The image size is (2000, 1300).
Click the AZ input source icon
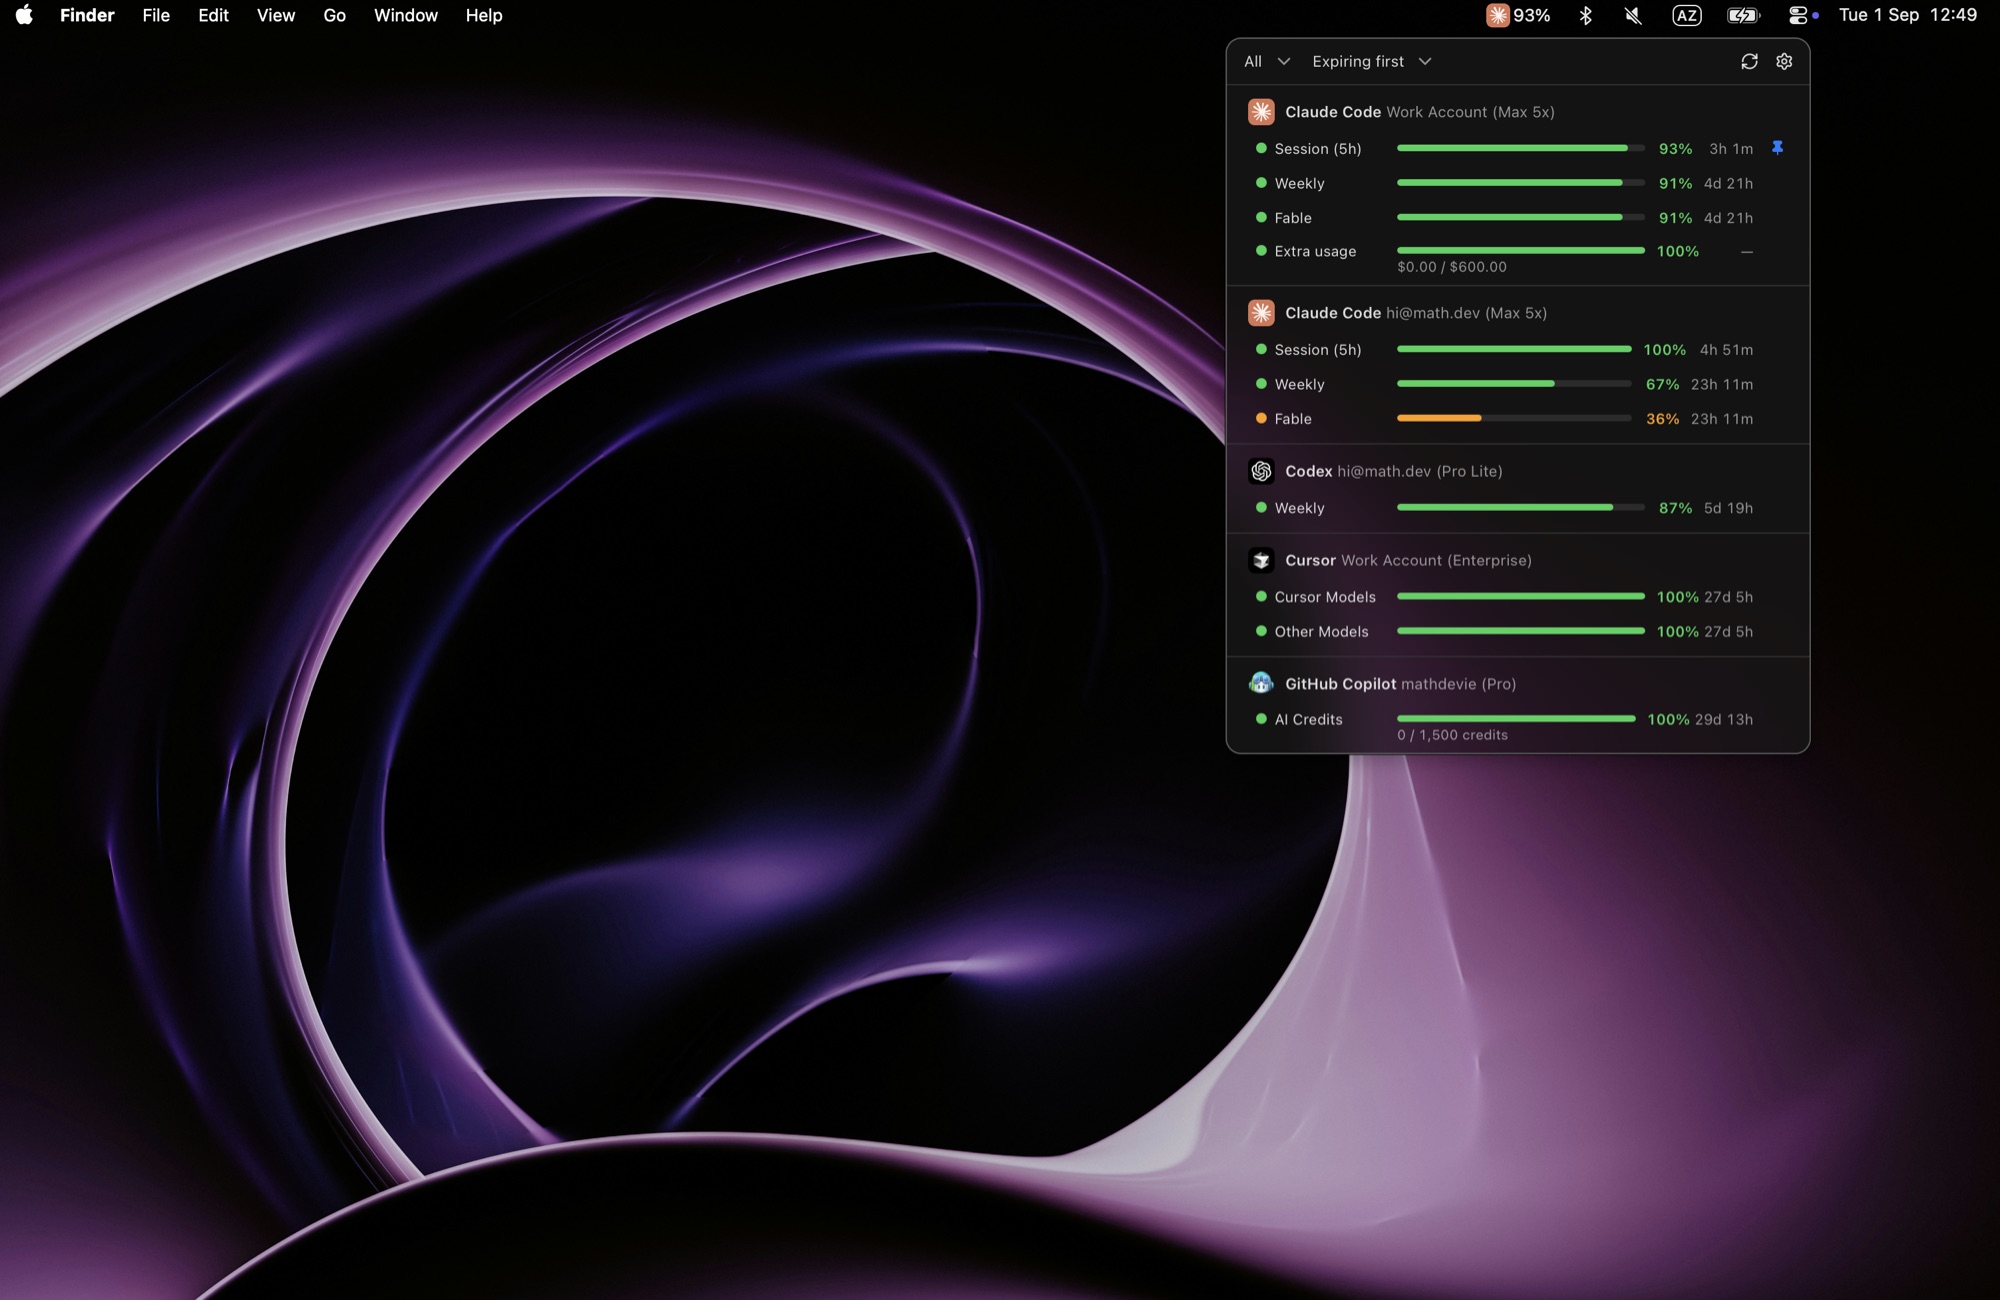1687,15
